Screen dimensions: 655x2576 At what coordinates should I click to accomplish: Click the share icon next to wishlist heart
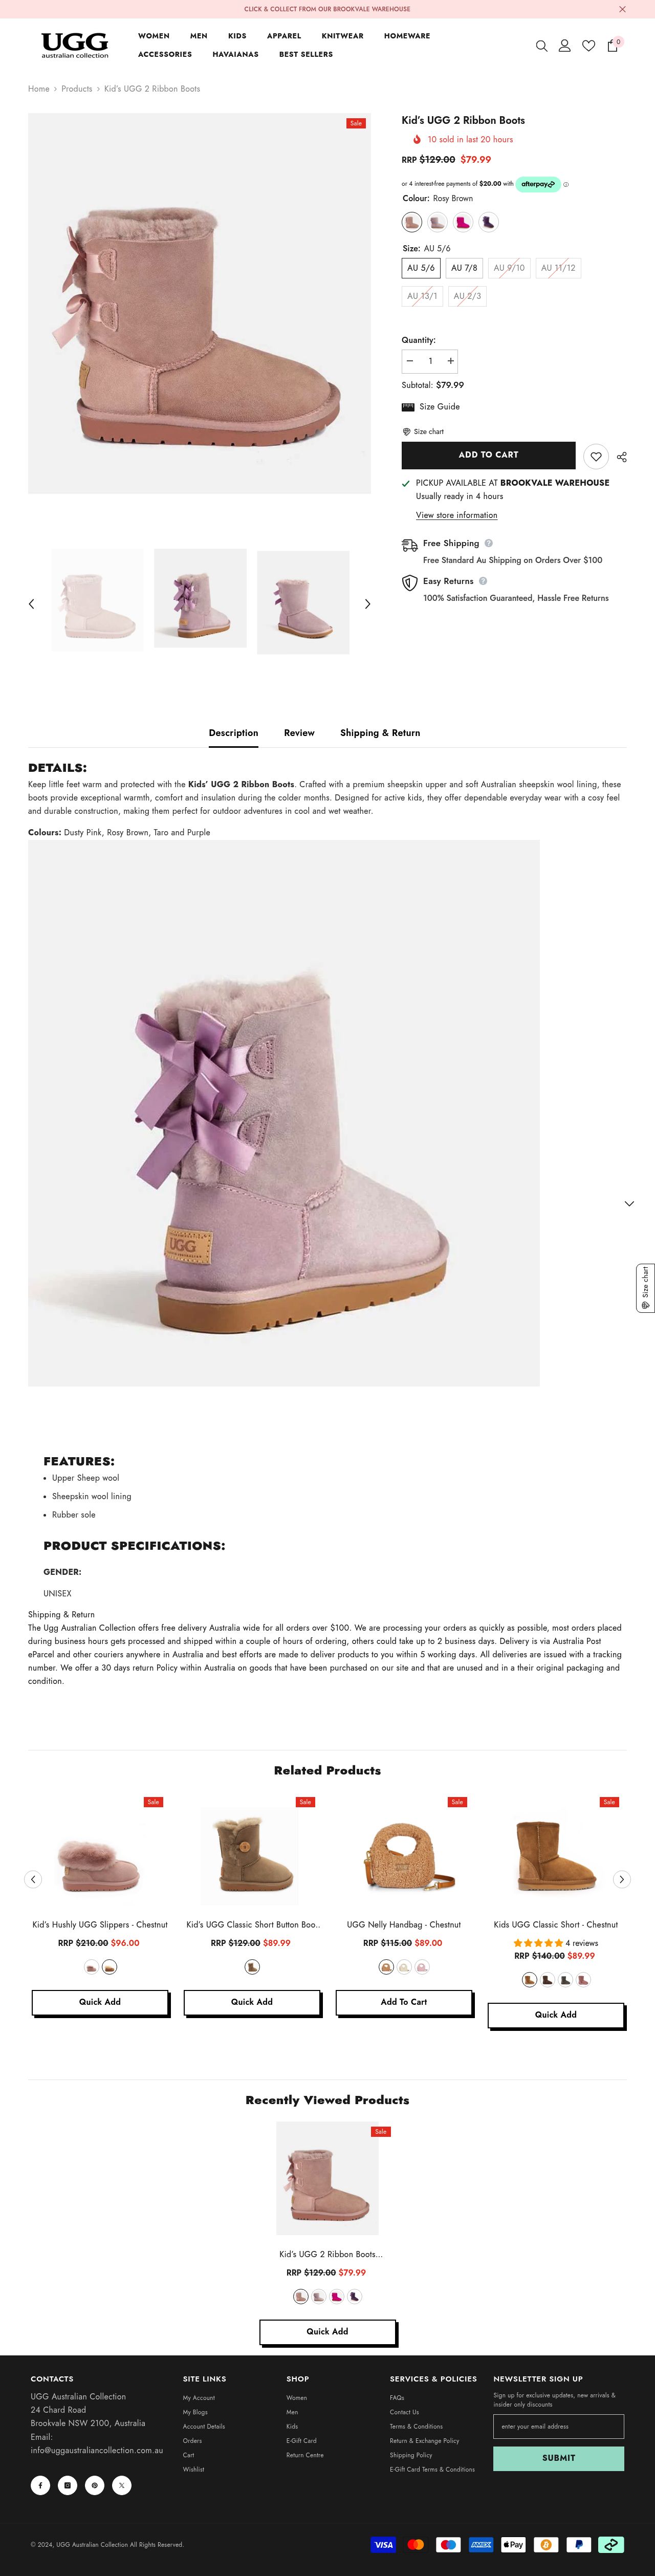tap(622, 457)
